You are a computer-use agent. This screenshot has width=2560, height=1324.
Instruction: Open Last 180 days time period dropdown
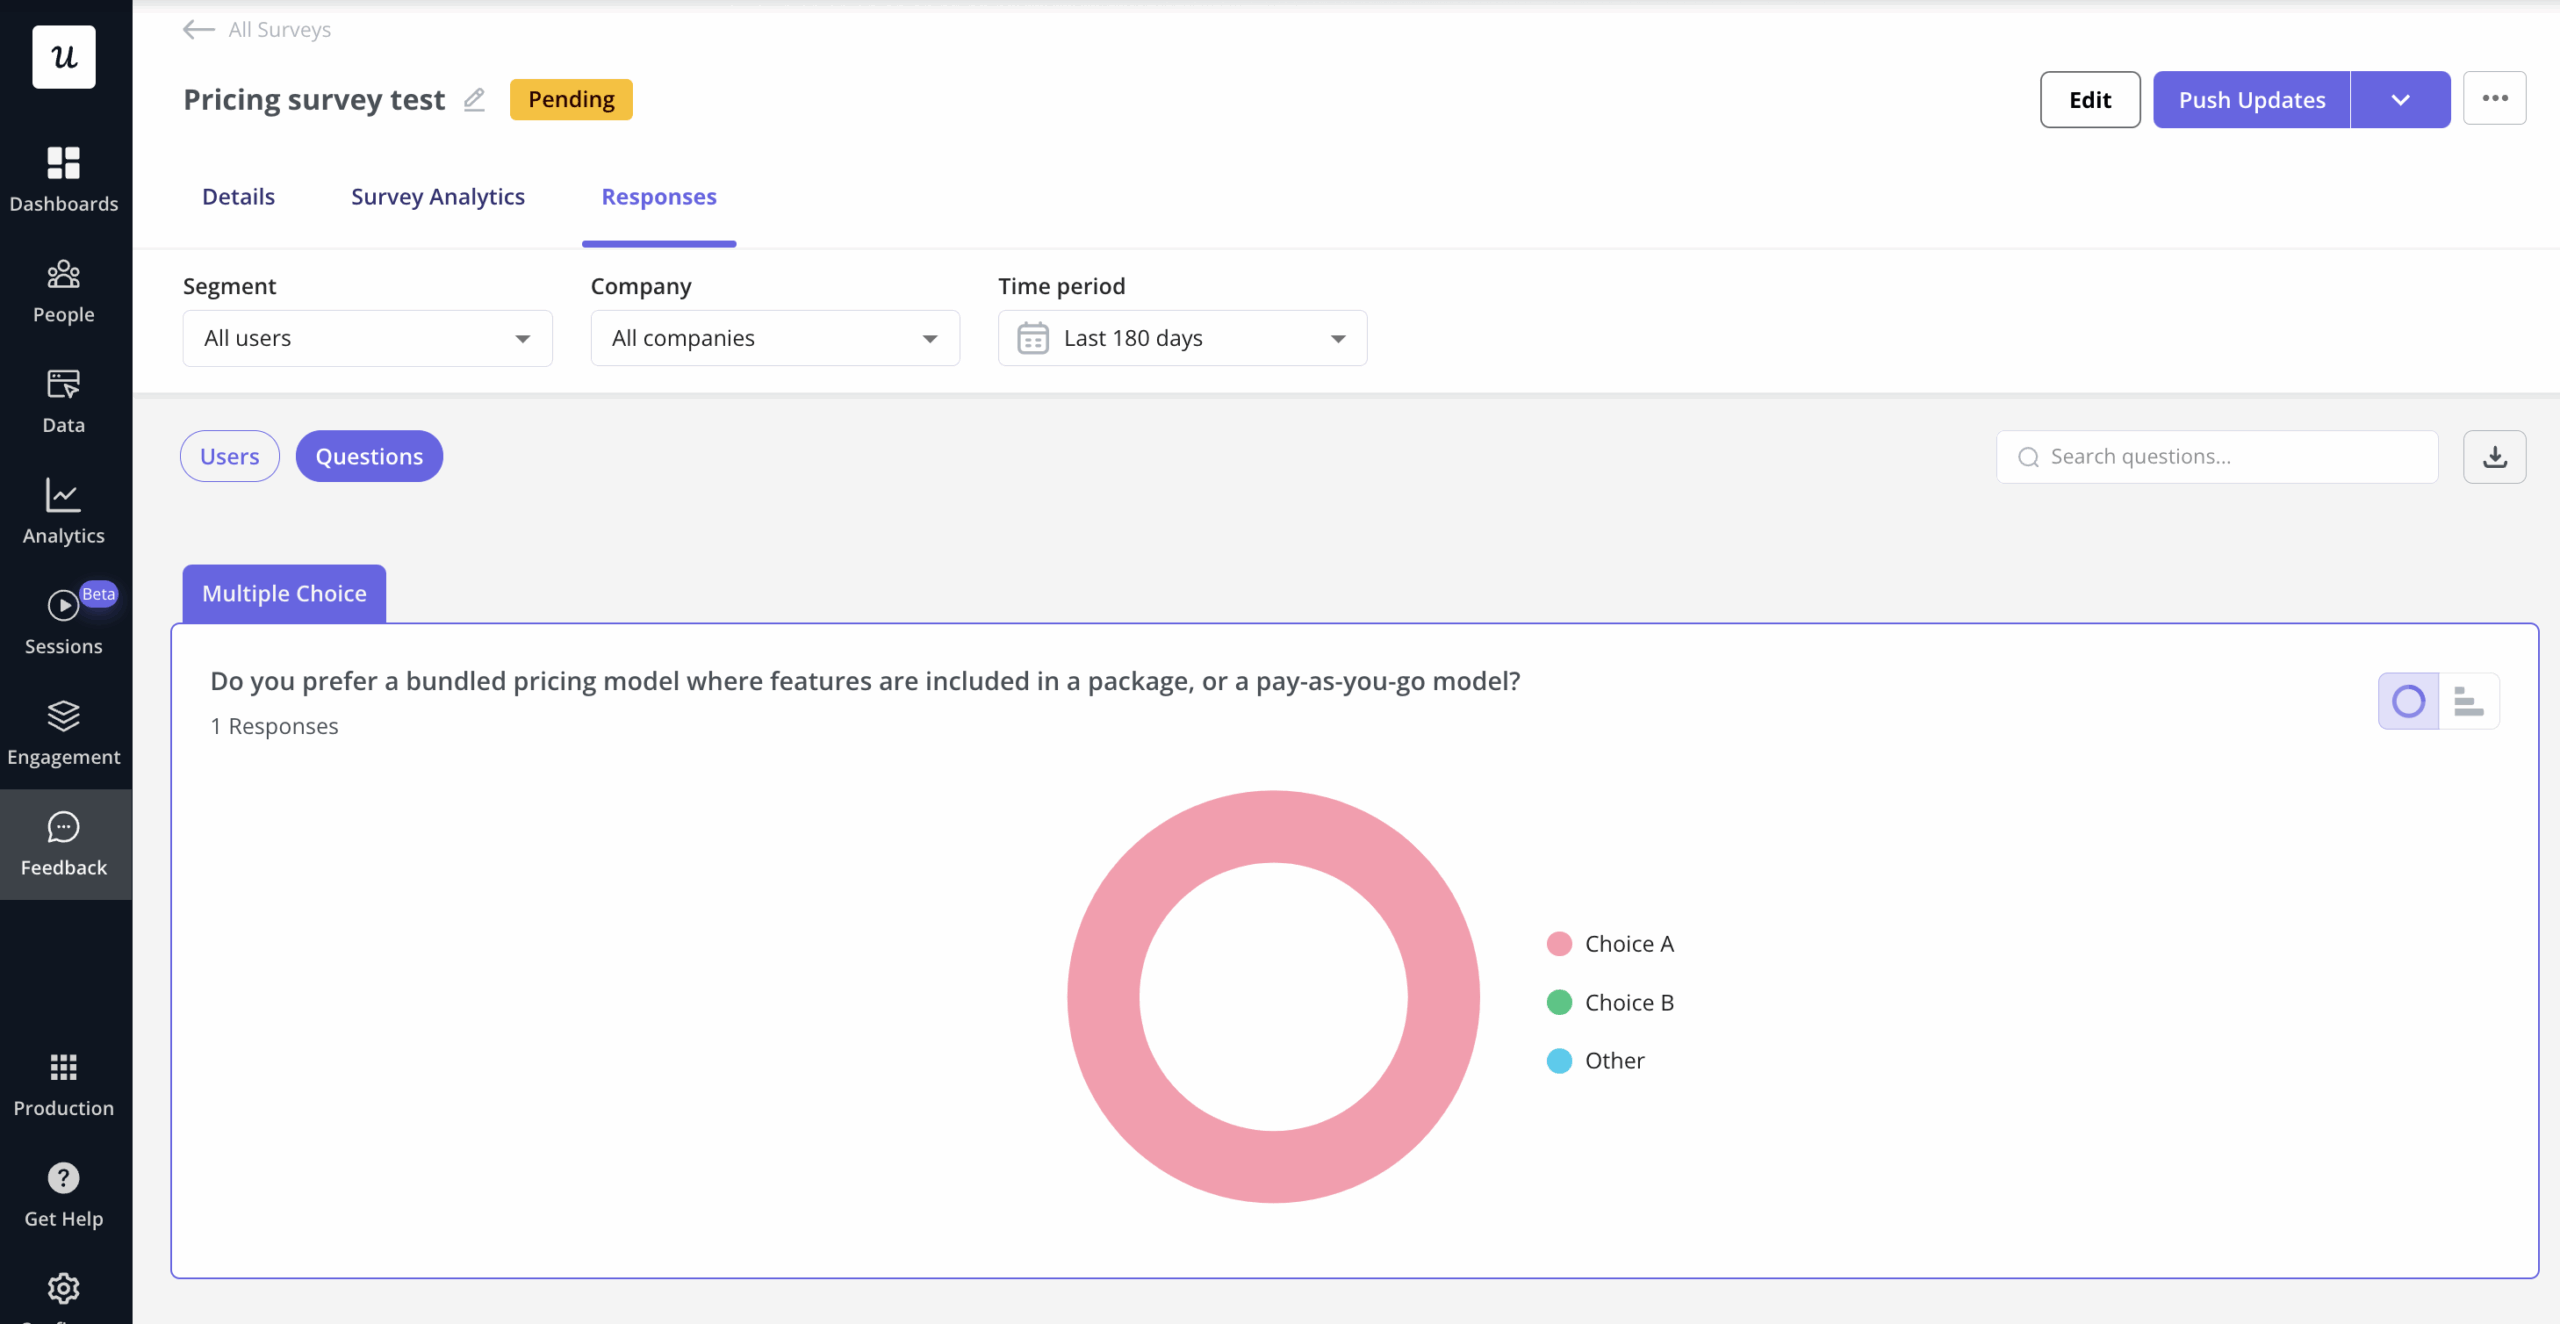1182,338
